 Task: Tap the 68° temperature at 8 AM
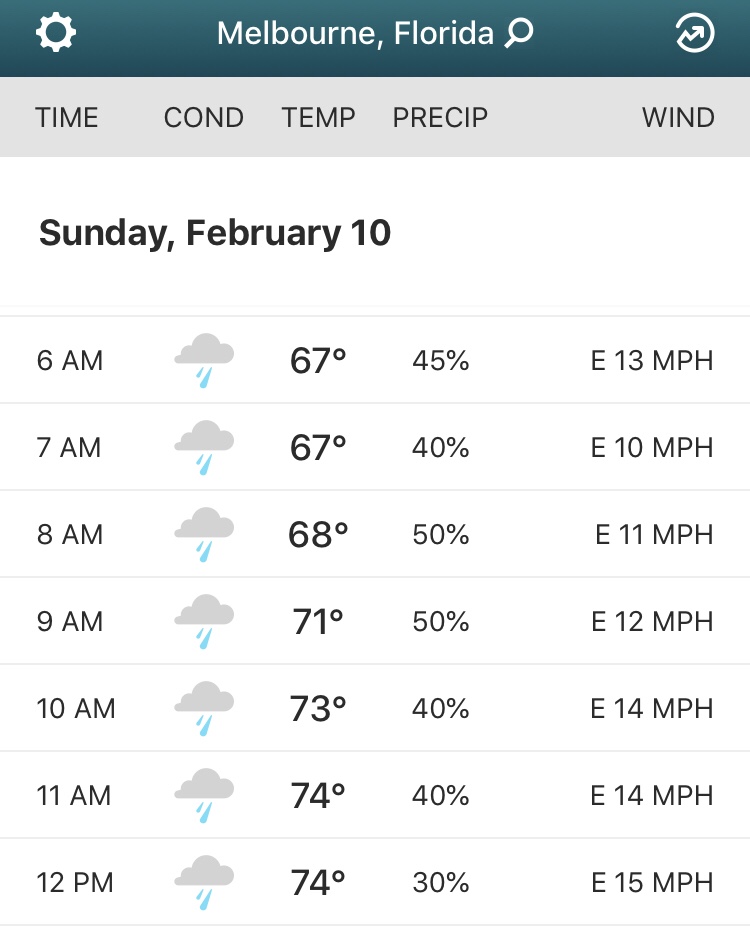pos(318,535)
